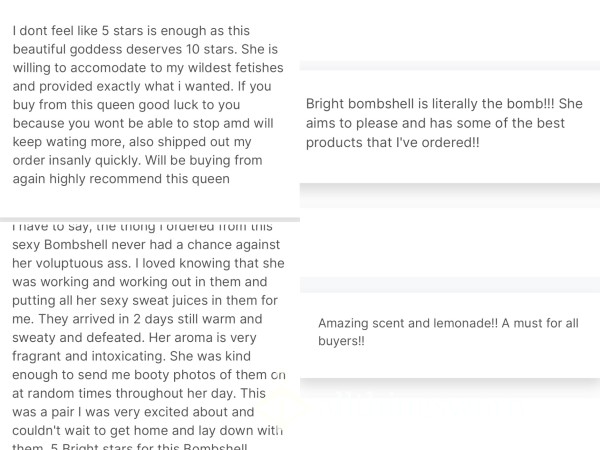Click the line "at random times throughout her day"
The width and height of the screenshot is (600, 450).
[139, 393]
